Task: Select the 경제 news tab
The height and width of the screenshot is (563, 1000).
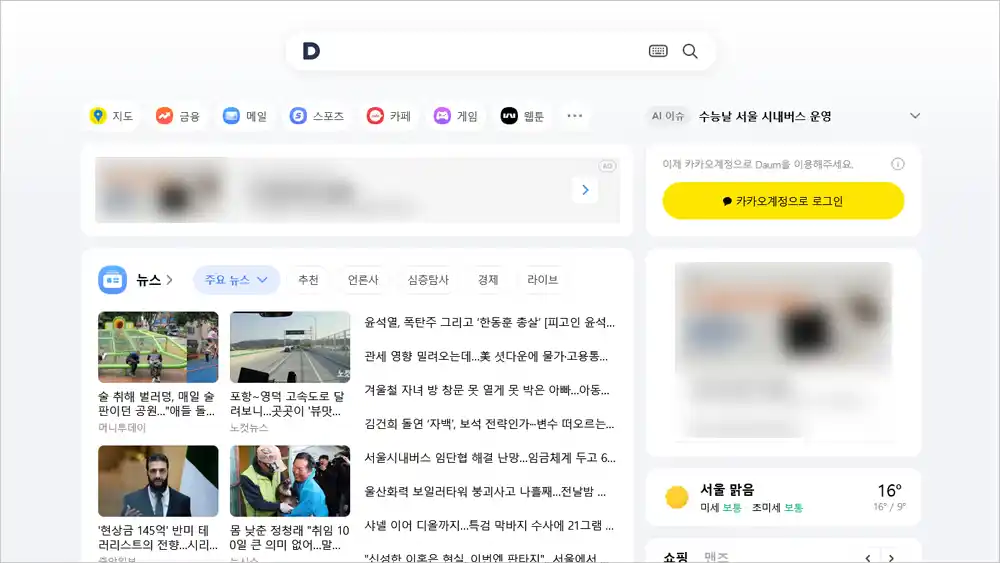Action: pyautogui.click(x=488, y=280)
